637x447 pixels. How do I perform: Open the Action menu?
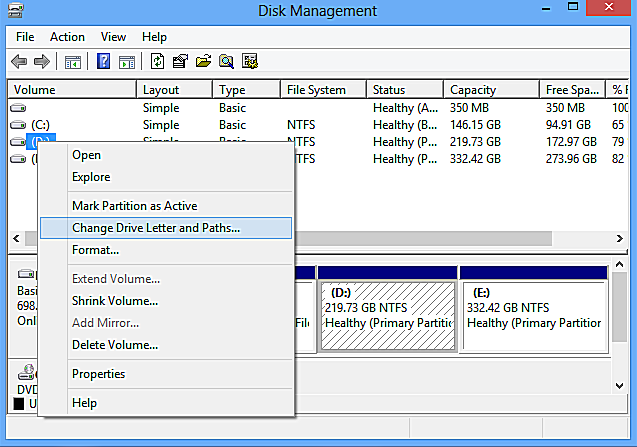[67, 37]
